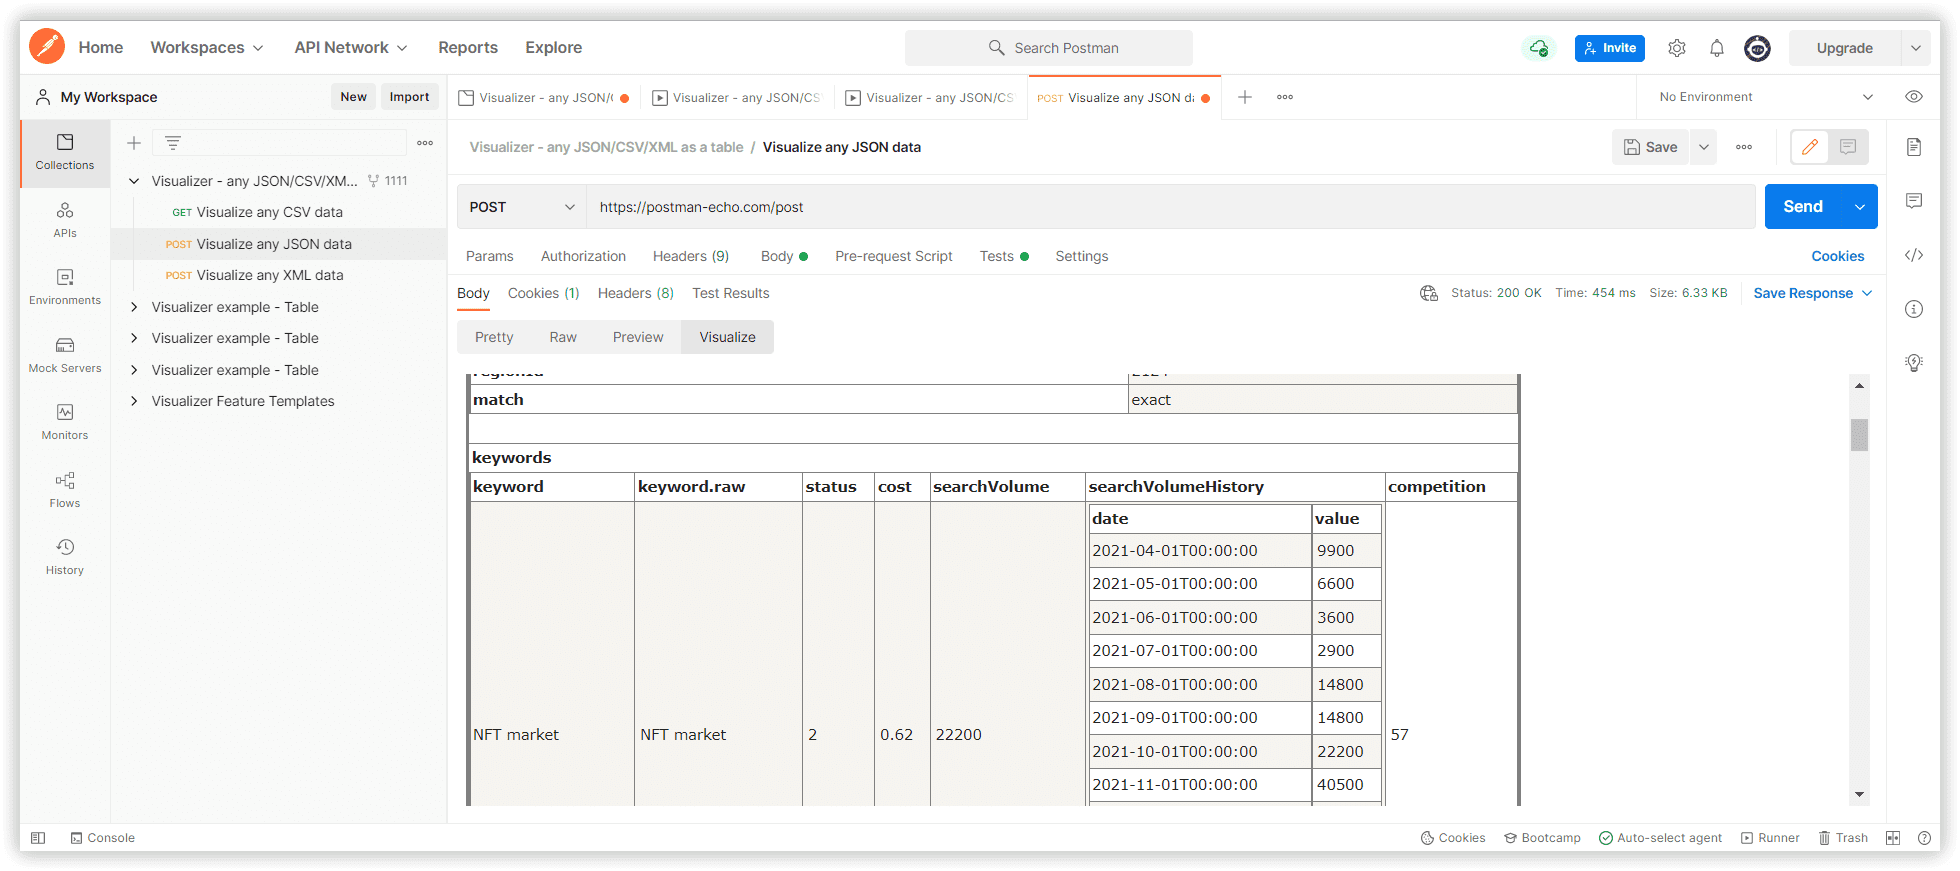This screenshot has height=871, width=1960.
Task: Click the Import button
Action: [410, 97]
